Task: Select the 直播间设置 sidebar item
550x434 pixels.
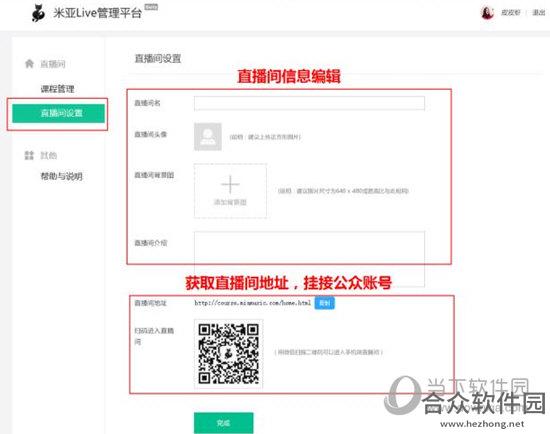Action: 59,113
